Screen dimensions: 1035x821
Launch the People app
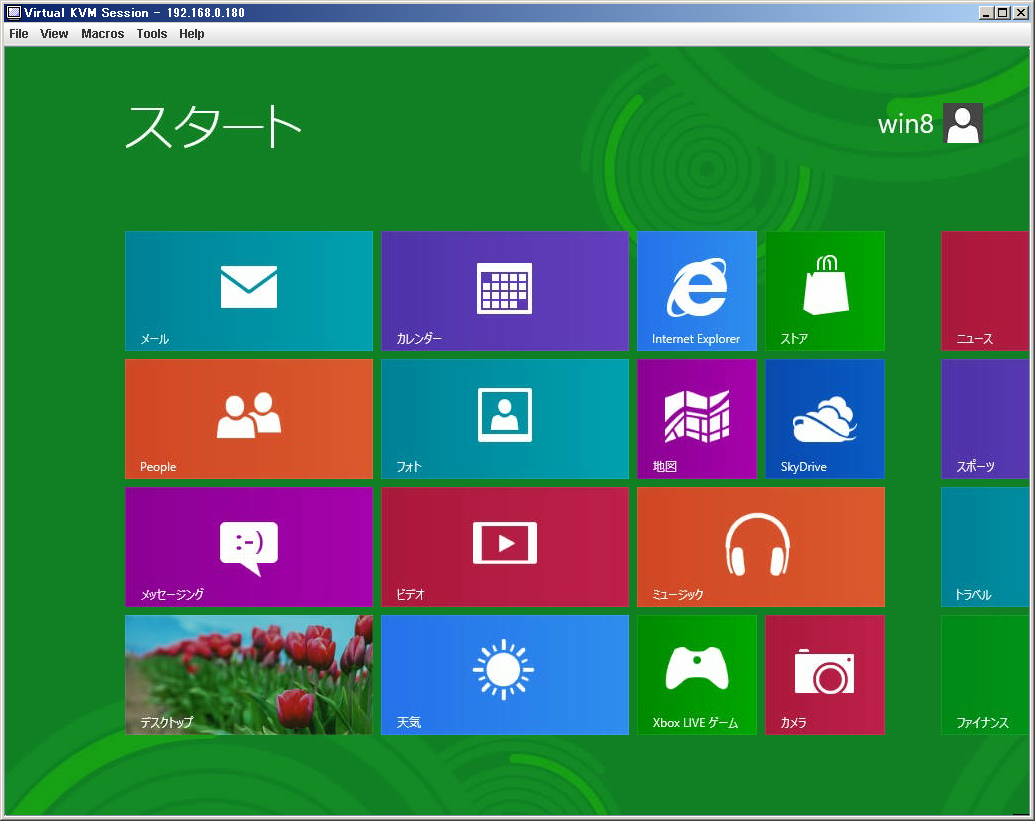pos(248,418)
